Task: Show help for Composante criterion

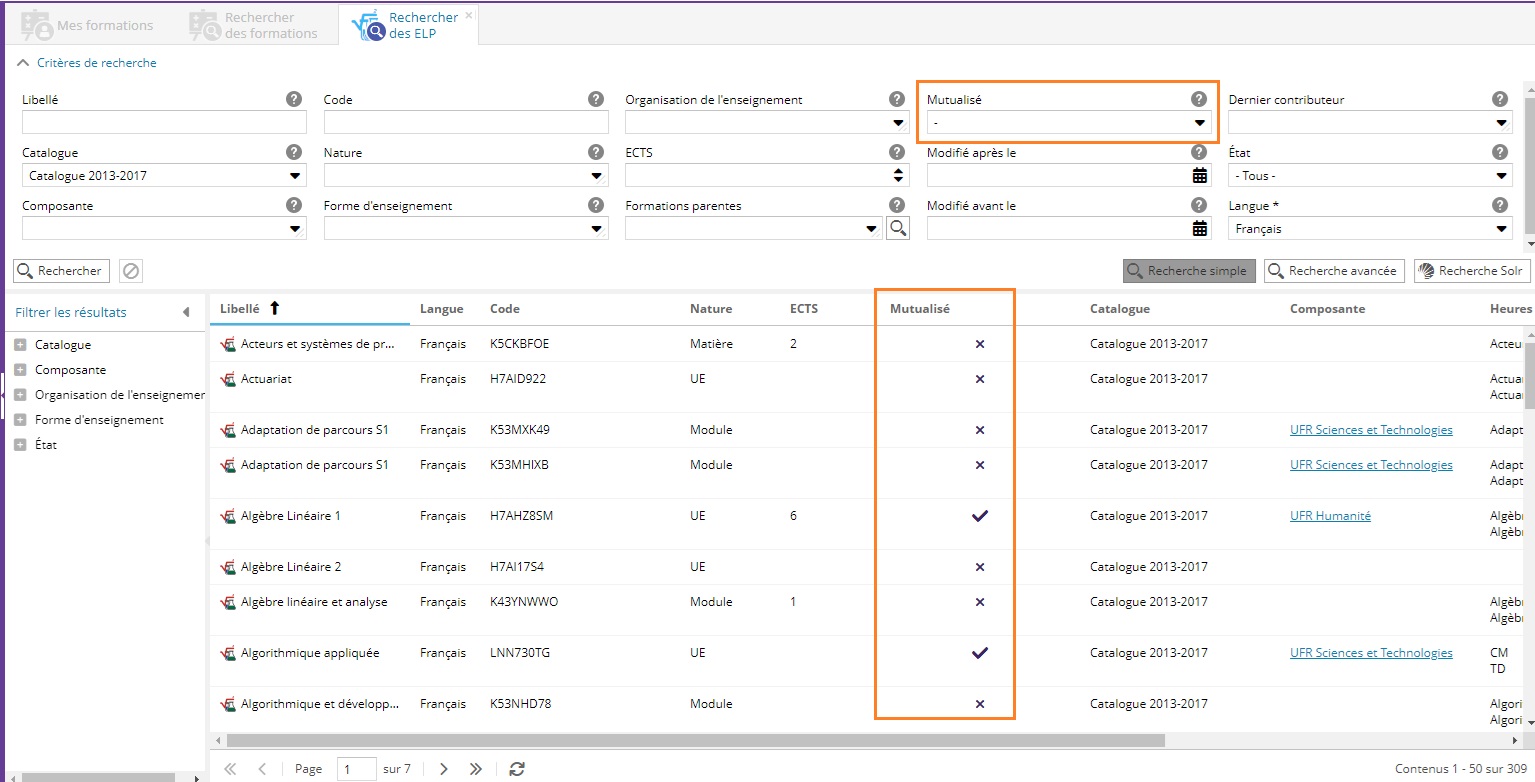Action: 294,205
